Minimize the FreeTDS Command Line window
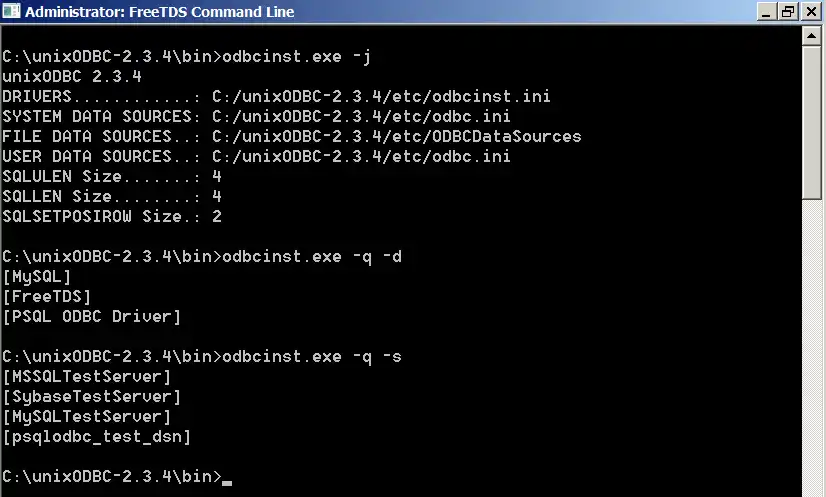Screen dimensions: 826x497 (765, 12)
